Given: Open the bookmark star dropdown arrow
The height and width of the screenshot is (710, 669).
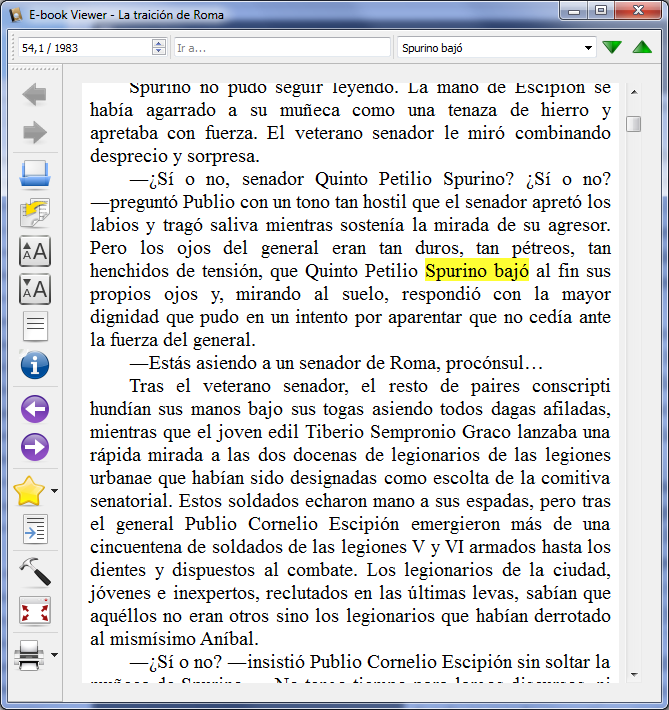Looking at the screenshot, I should point(54,491).
